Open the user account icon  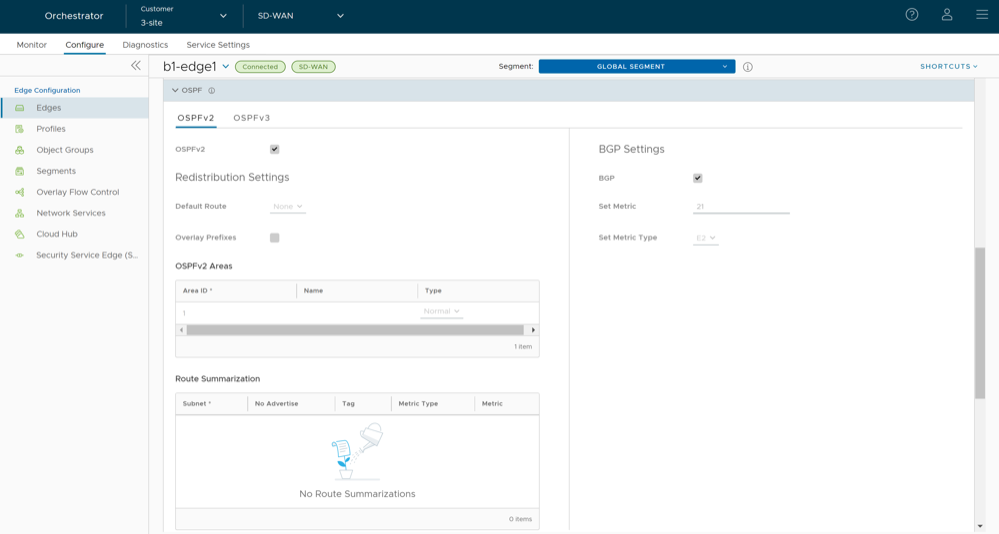pos(946,15)
